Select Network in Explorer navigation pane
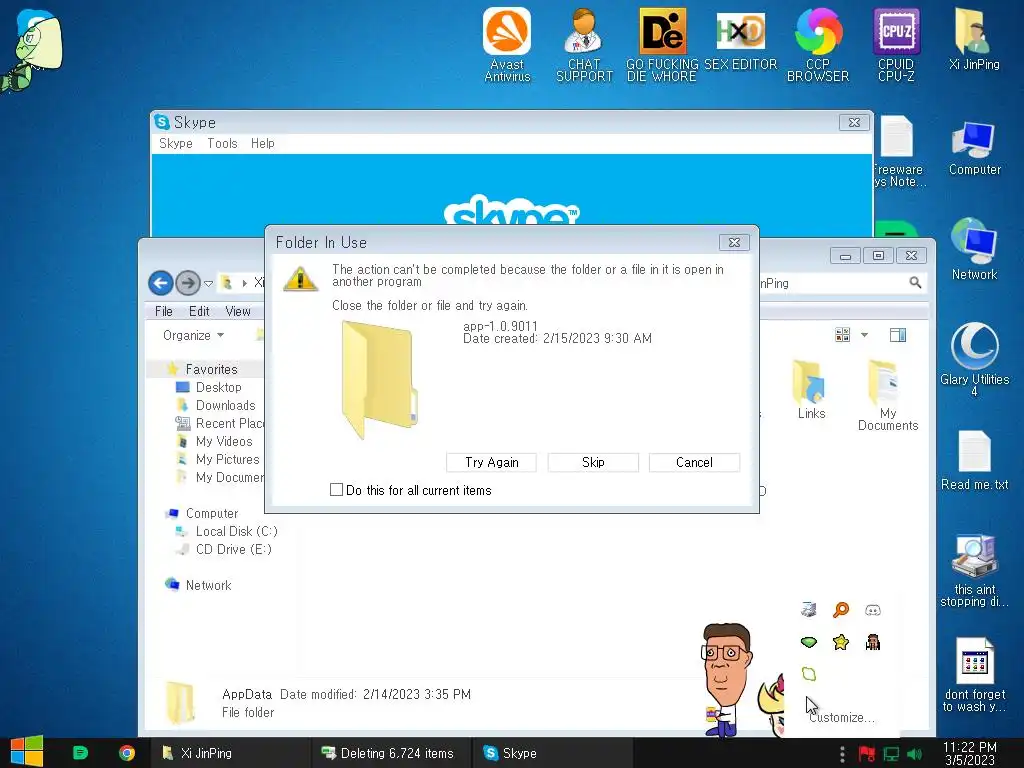 coord(208,585)
